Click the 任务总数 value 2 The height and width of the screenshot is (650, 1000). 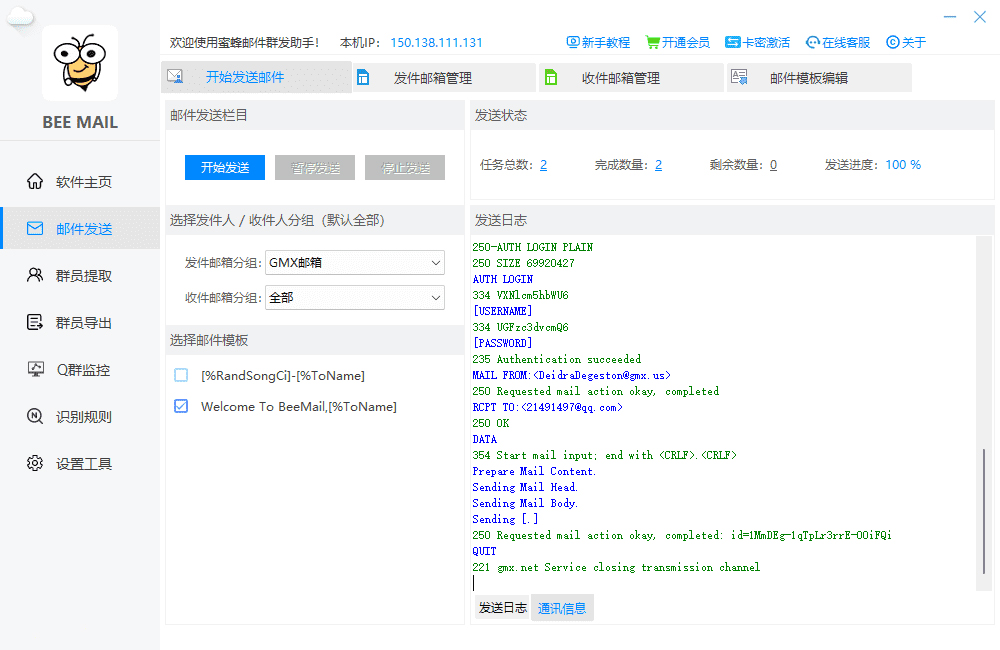pyautogui.click(x=543, y=165)
